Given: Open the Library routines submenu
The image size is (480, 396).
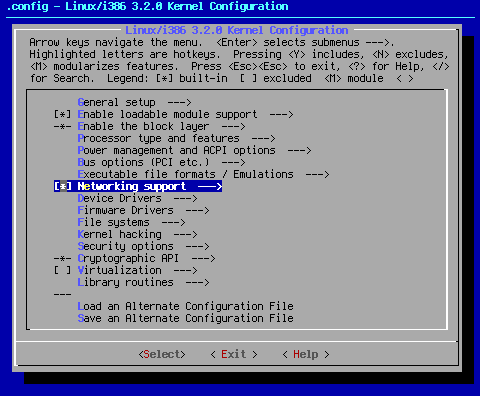Looking at the screenshot, I should [x=143, y=282].
